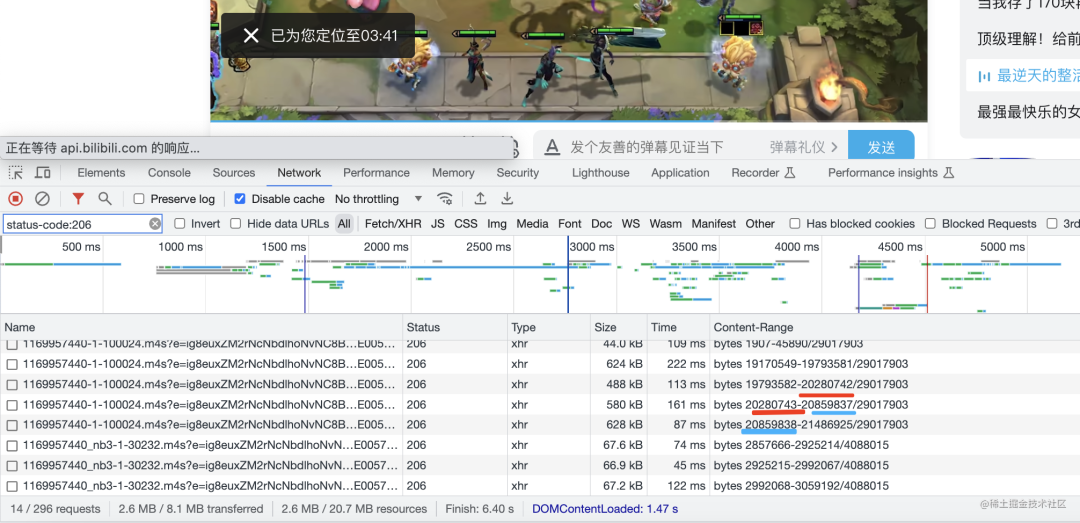This screenshot has width=1080, height=523.
Task: Open network search magnifier
Action: pyautogui.click(x=105, y=198)
